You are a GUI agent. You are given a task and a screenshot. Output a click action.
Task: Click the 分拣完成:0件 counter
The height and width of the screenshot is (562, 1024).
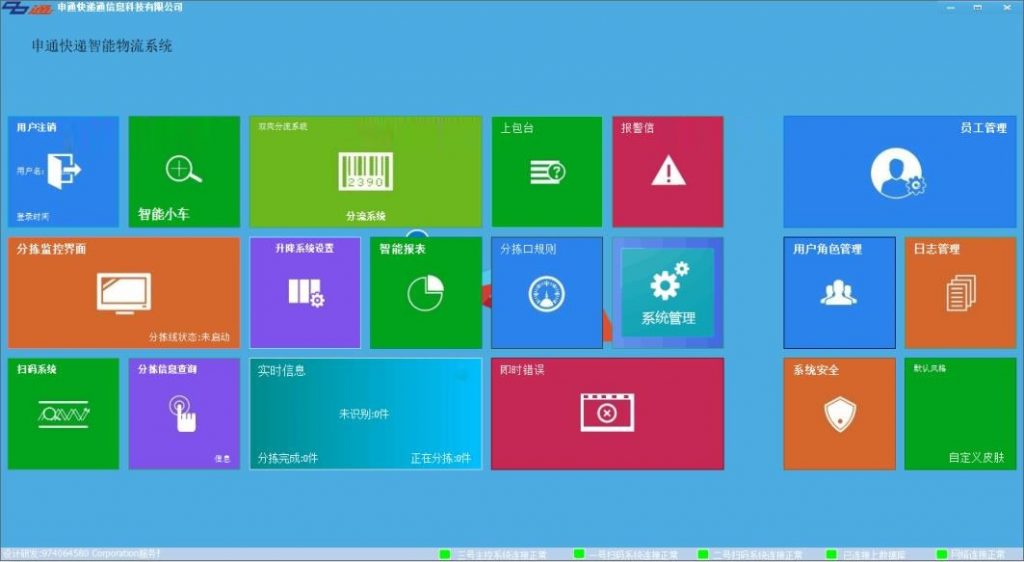(287, 458)
